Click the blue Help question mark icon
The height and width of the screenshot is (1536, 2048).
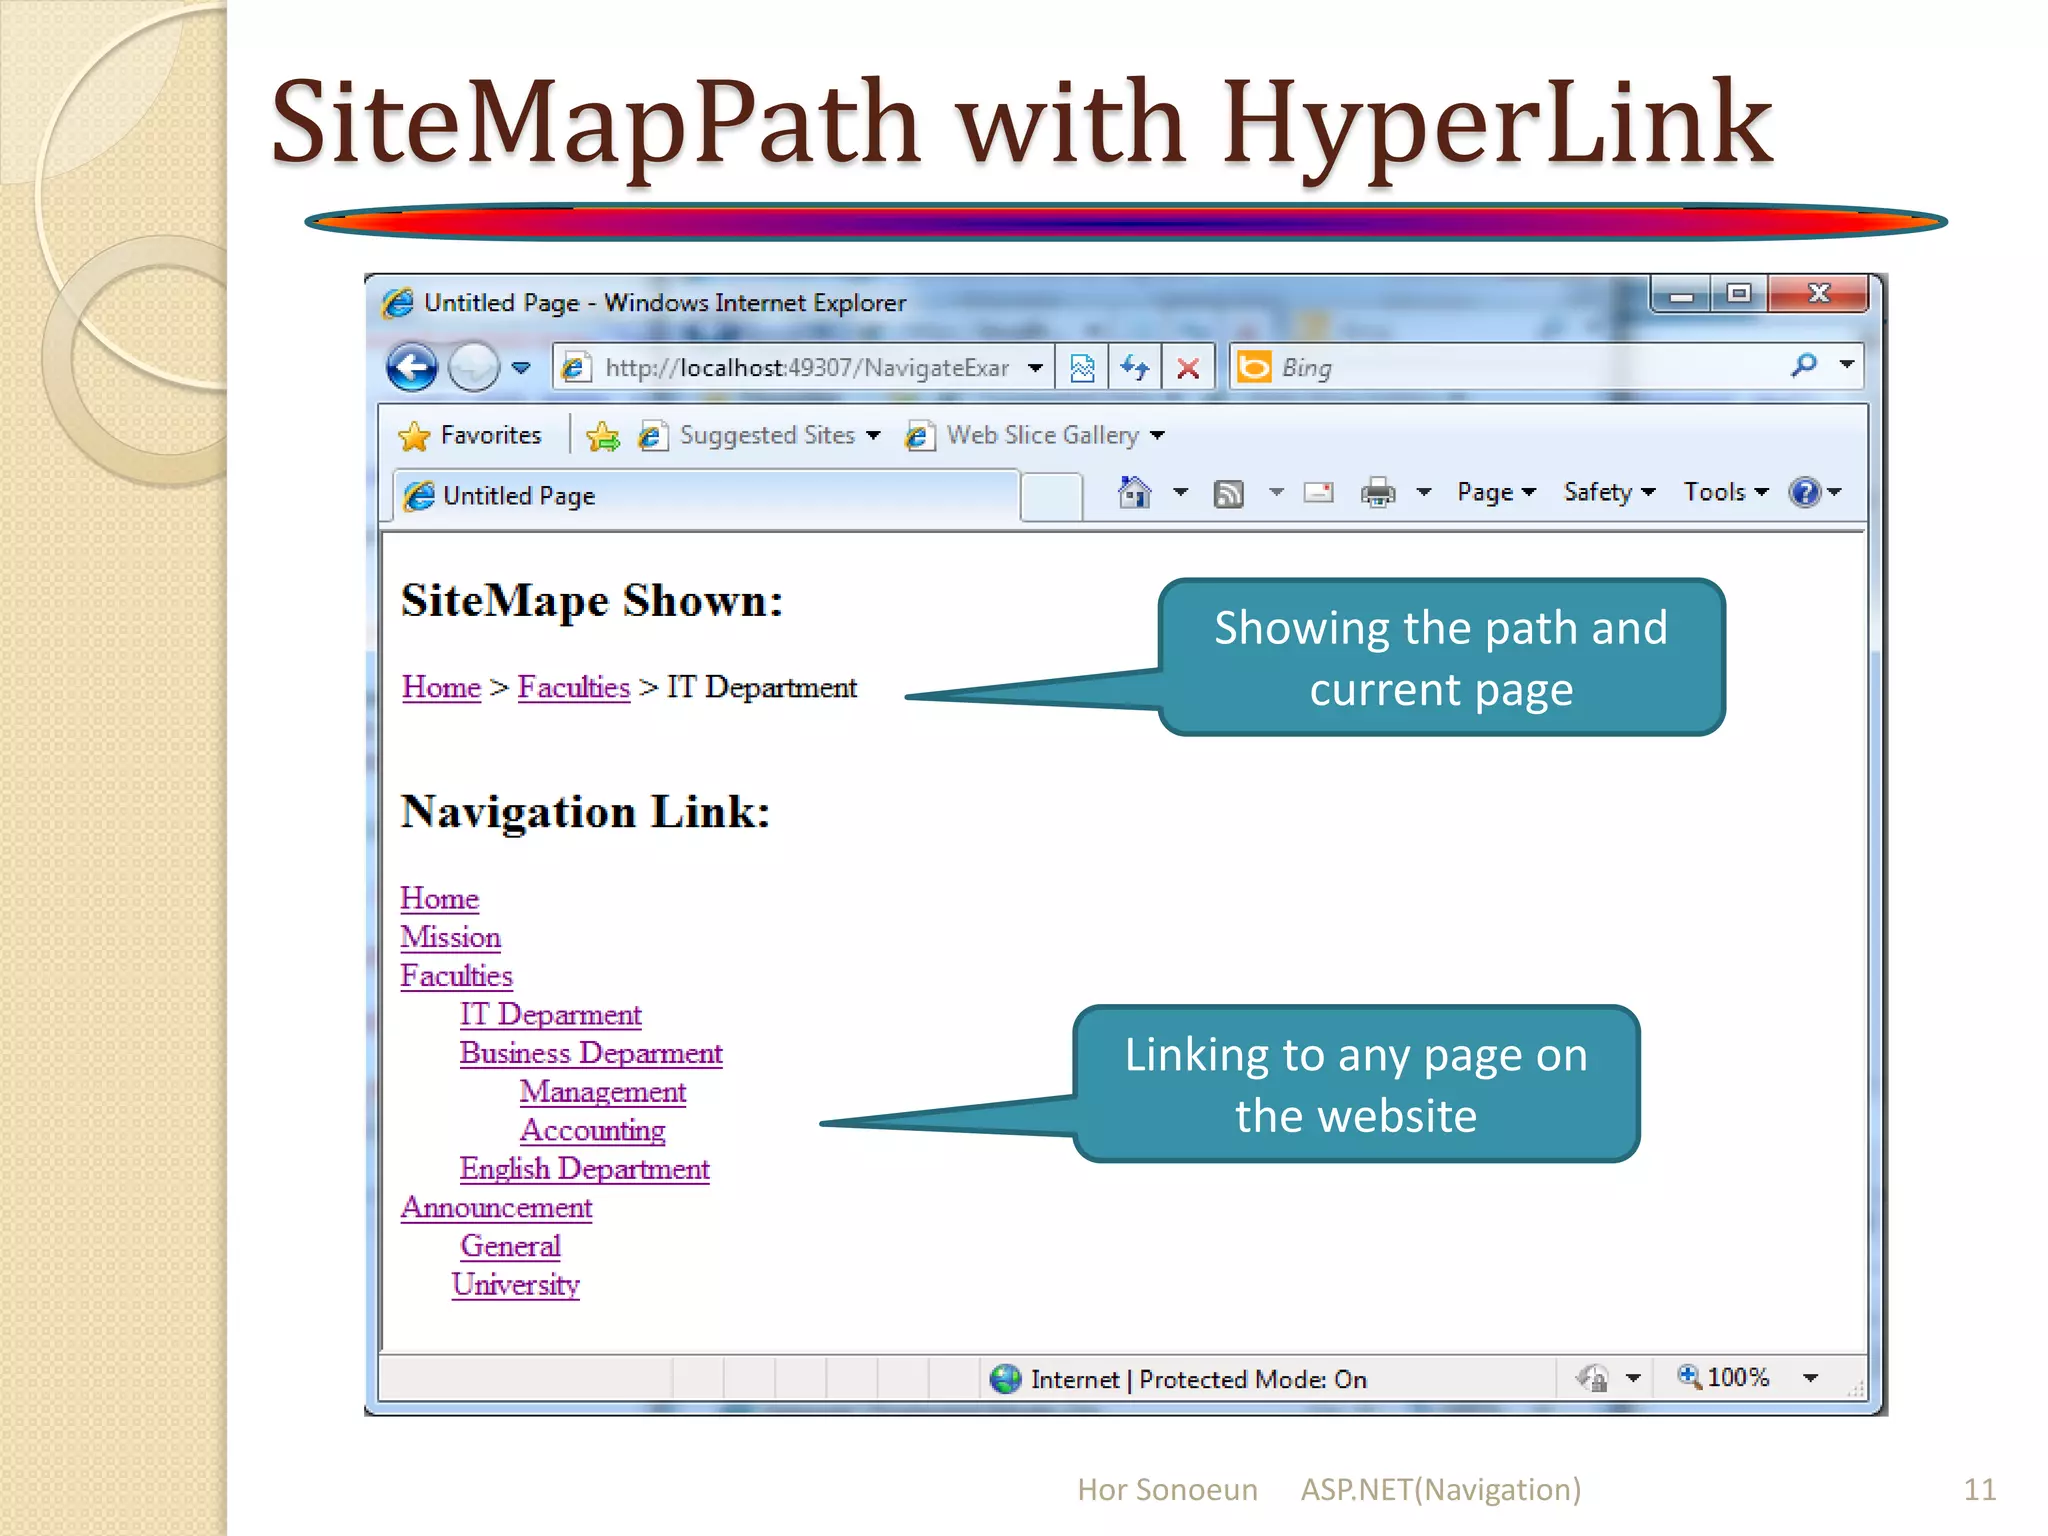click(1805, 492)
